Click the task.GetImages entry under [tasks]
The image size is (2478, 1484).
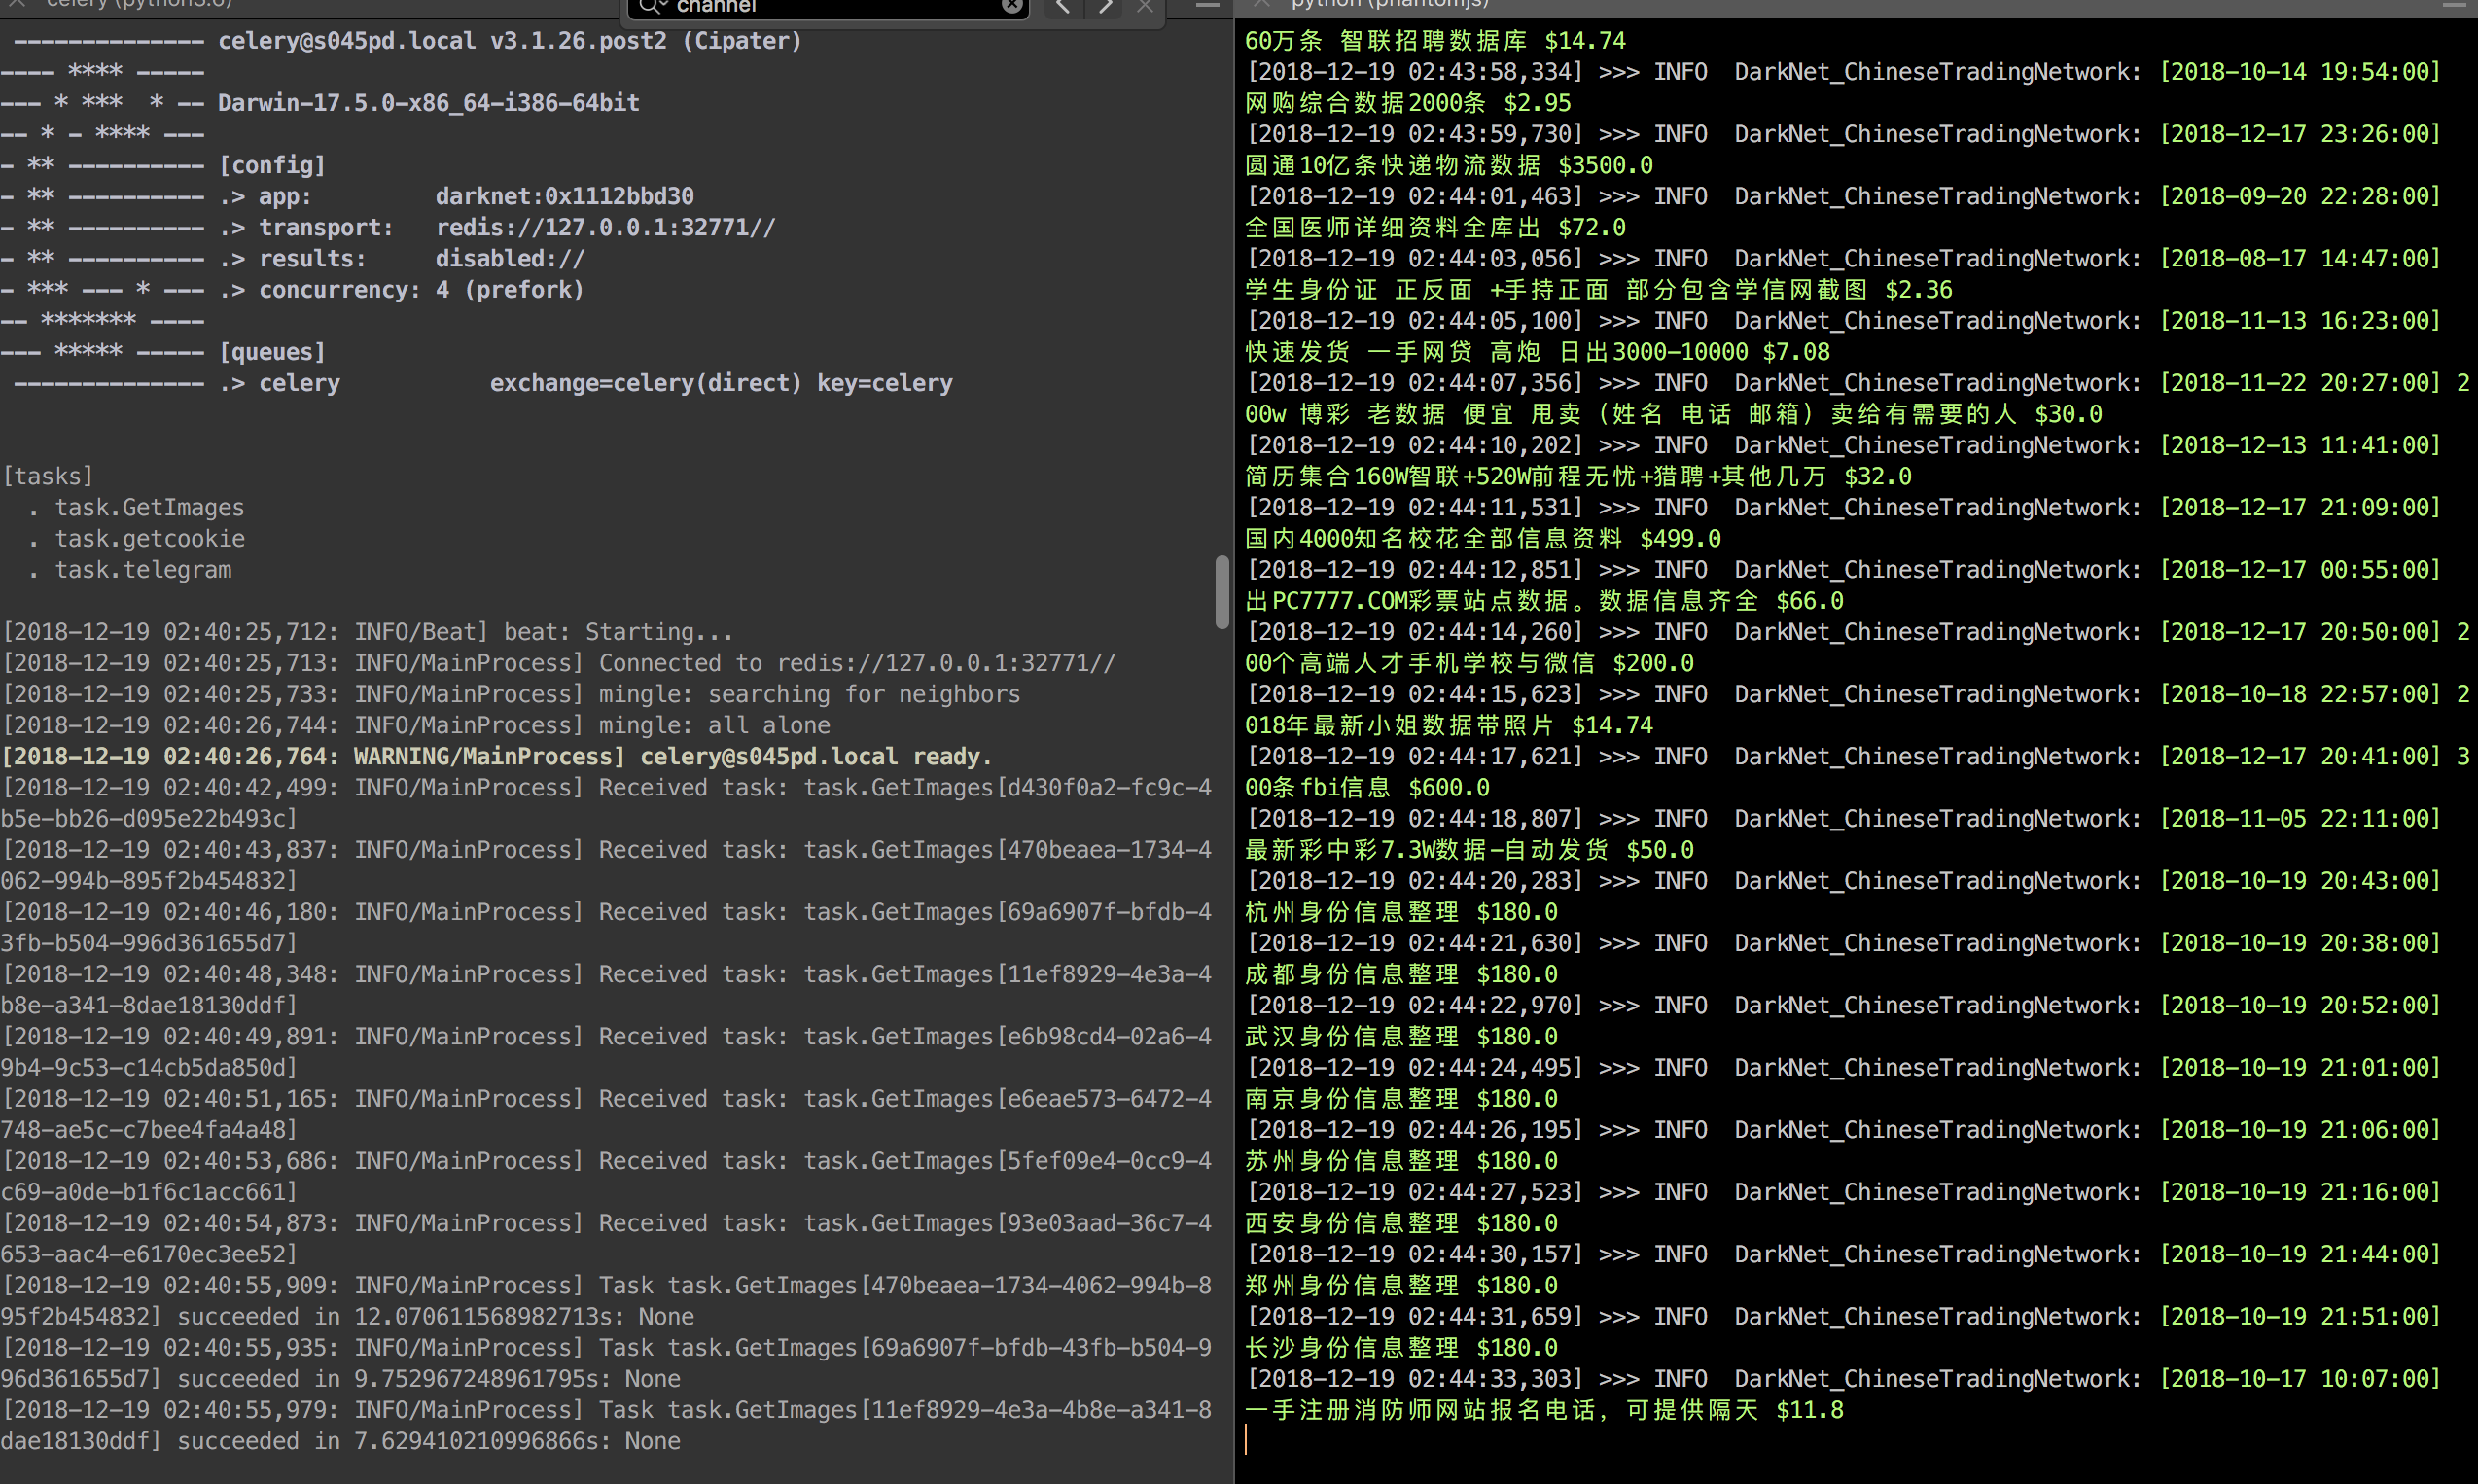[x=149, y=508]
